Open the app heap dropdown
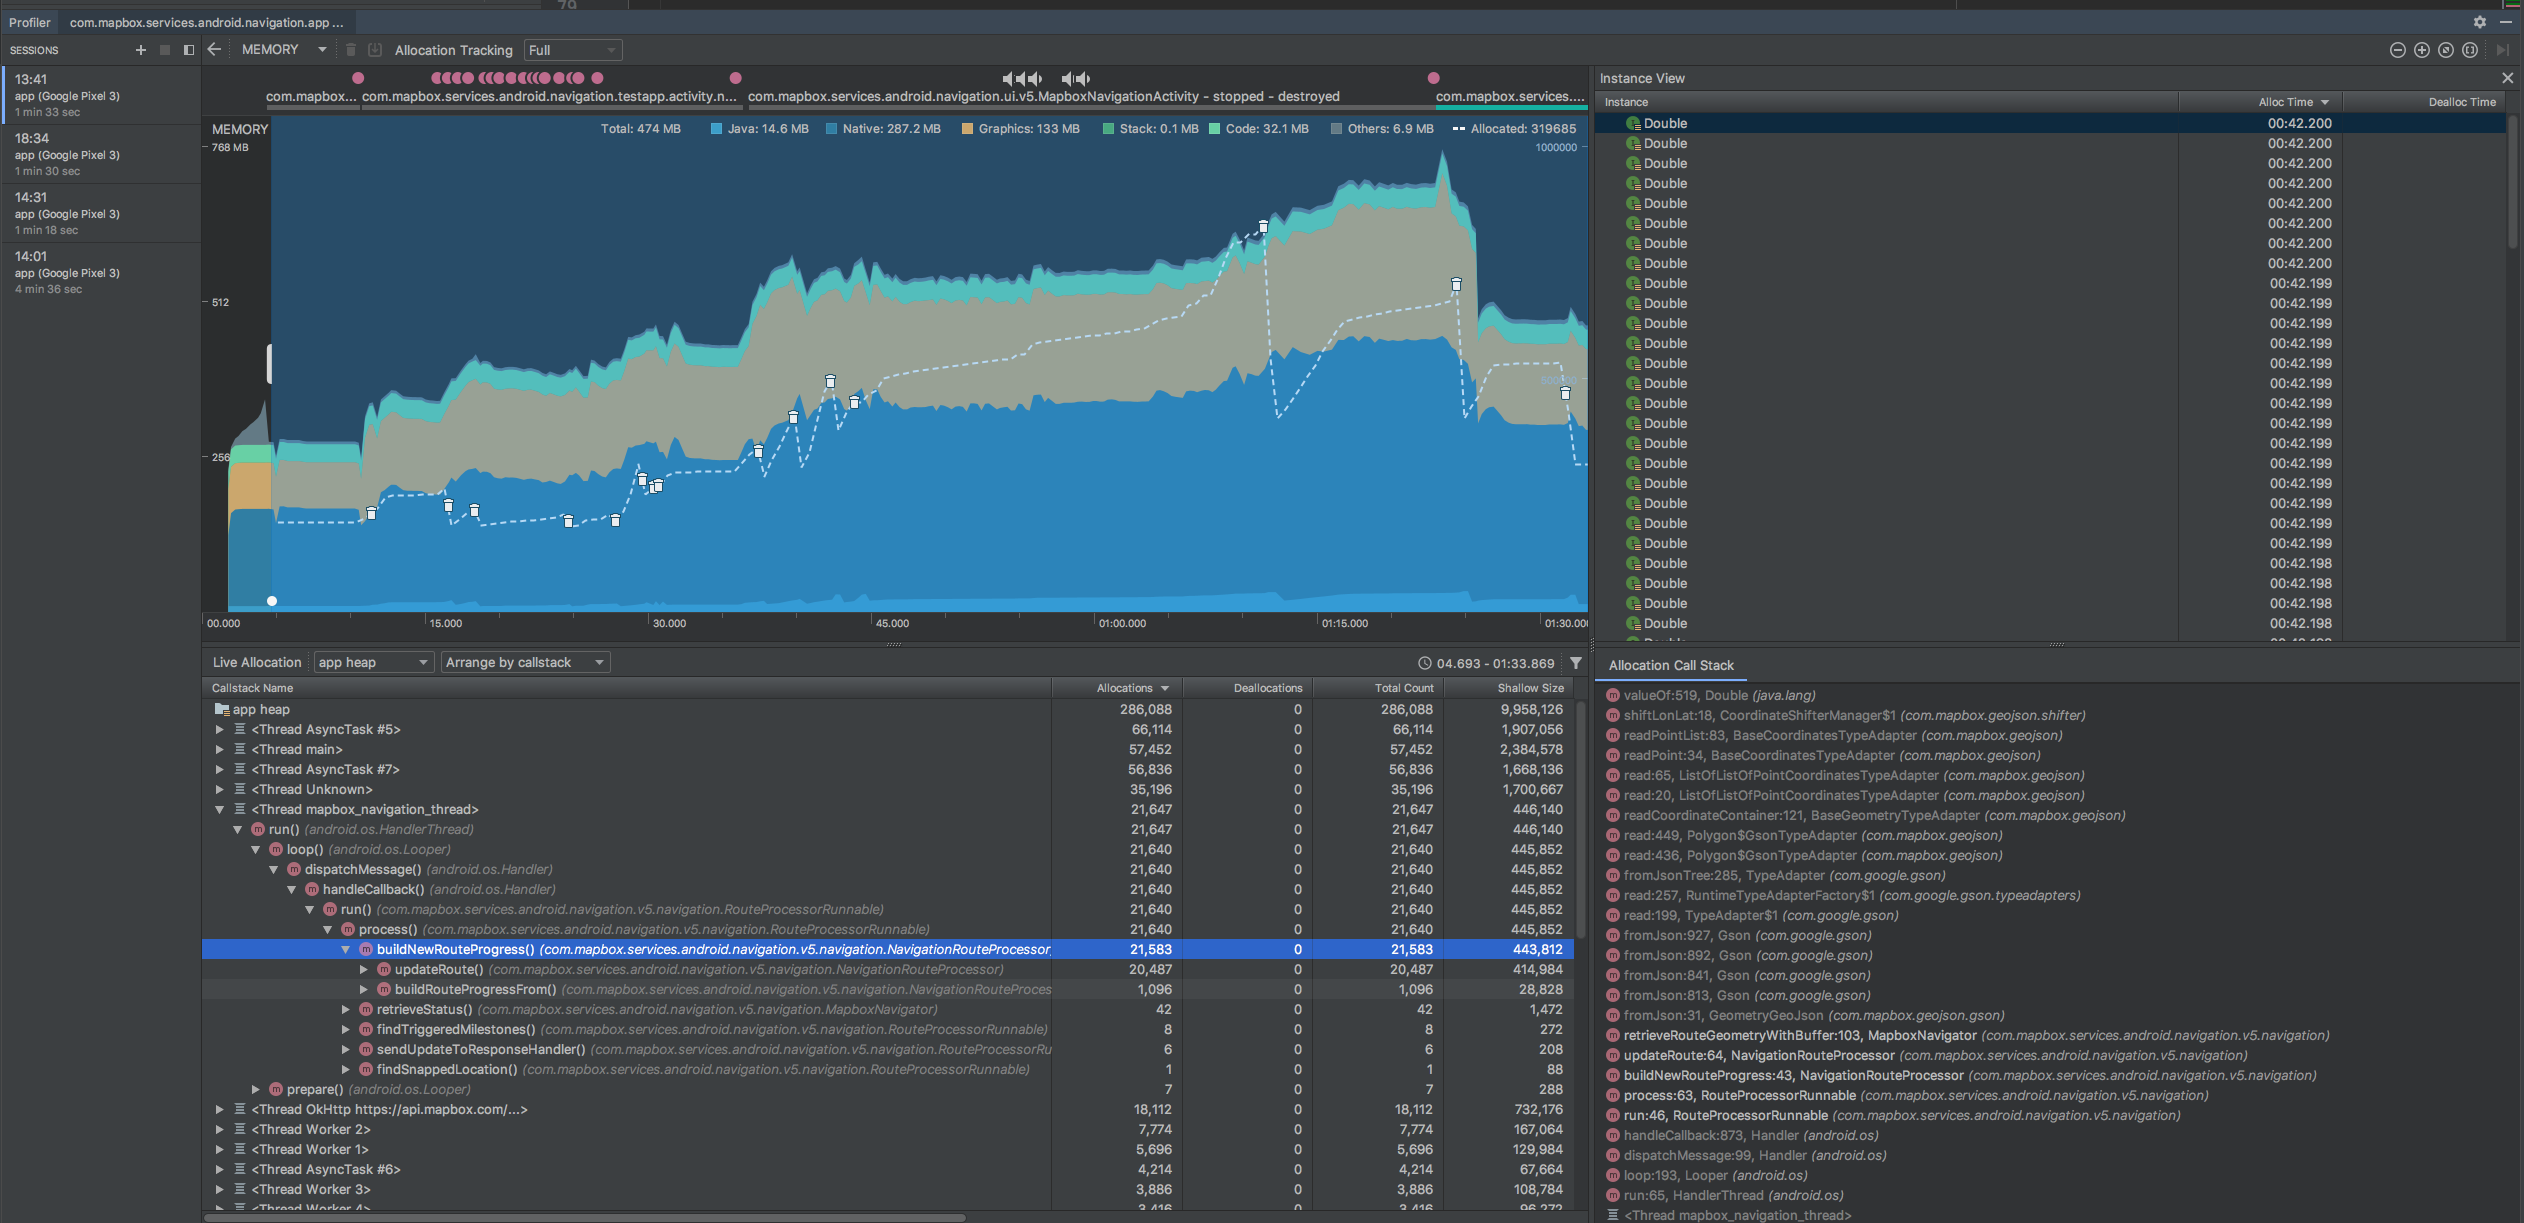Viewport: 2524px width, 1223px height. tap(372, 663)
